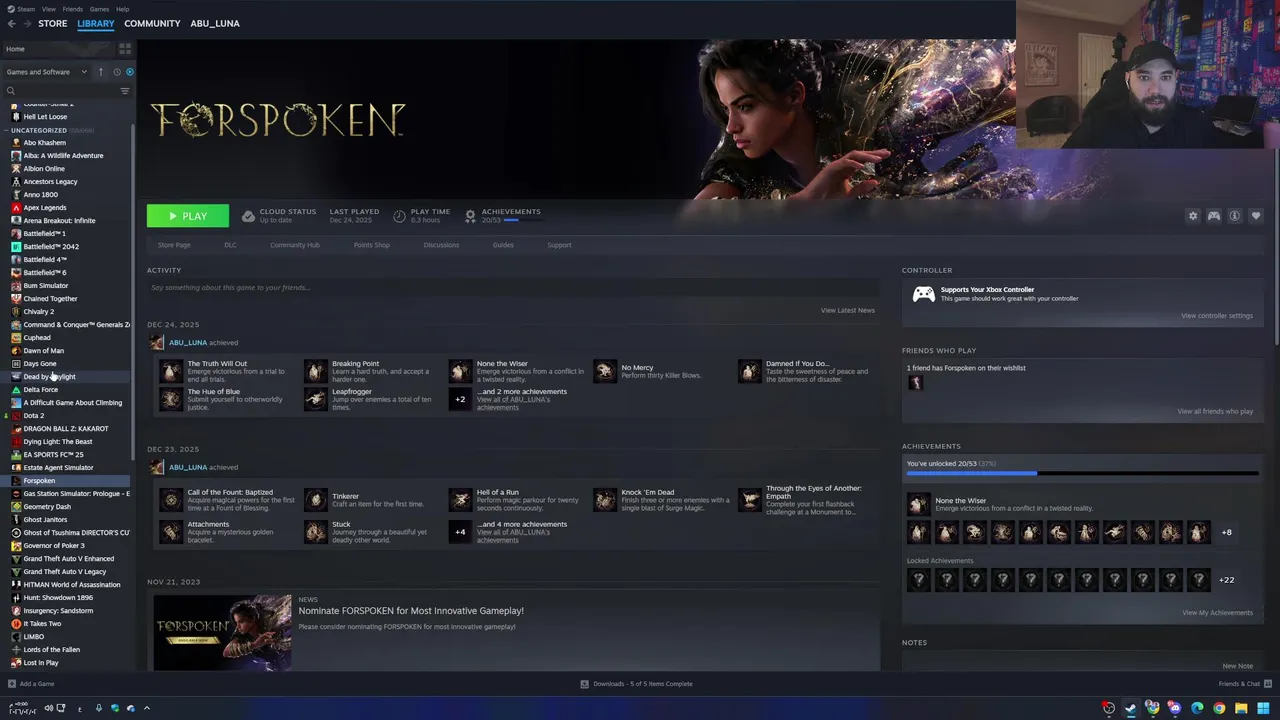Select Hell of a Run achievement icon
The image size is (1280, 720).
[460, 500]
